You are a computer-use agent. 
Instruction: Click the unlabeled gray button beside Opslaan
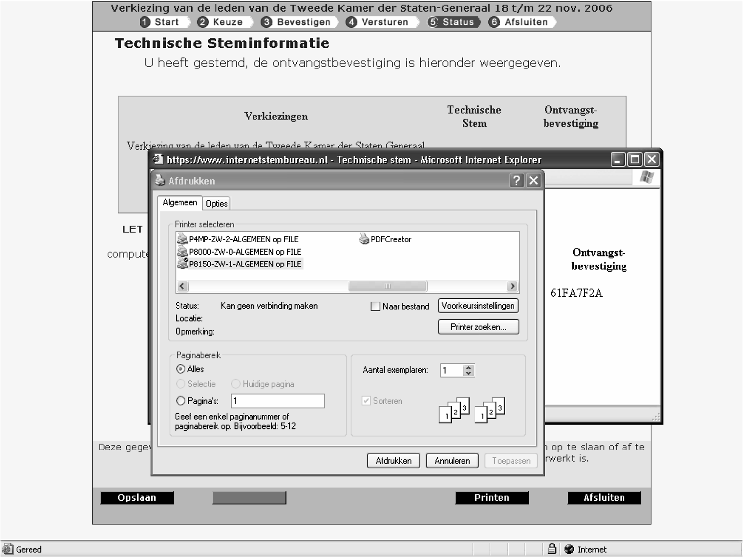click(249, 498)
